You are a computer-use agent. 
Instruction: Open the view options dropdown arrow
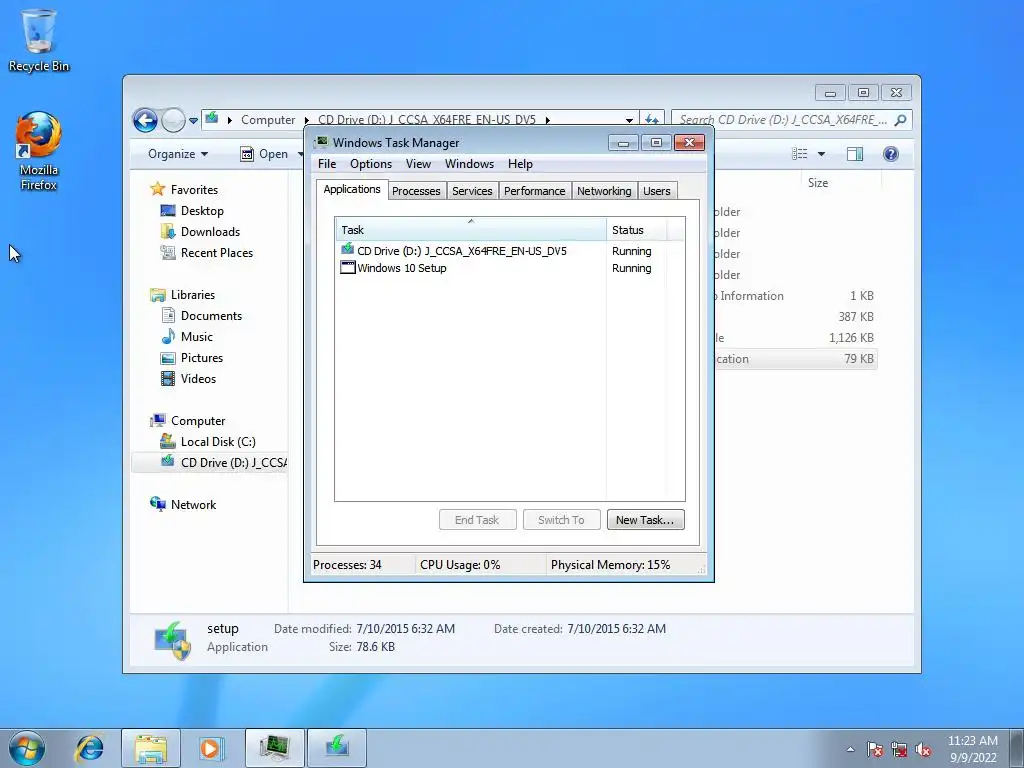[822, 154]
